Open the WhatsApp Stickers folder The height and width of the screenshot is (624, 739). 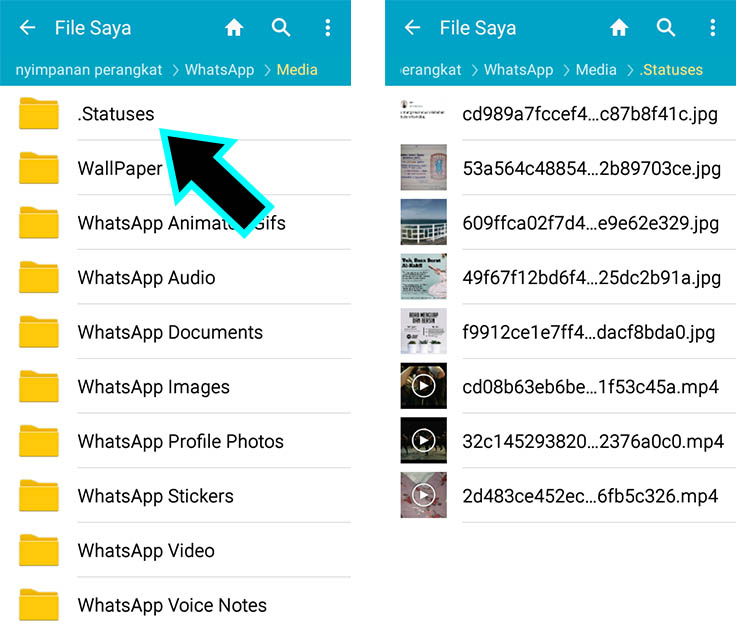click(x=155, y=496)
